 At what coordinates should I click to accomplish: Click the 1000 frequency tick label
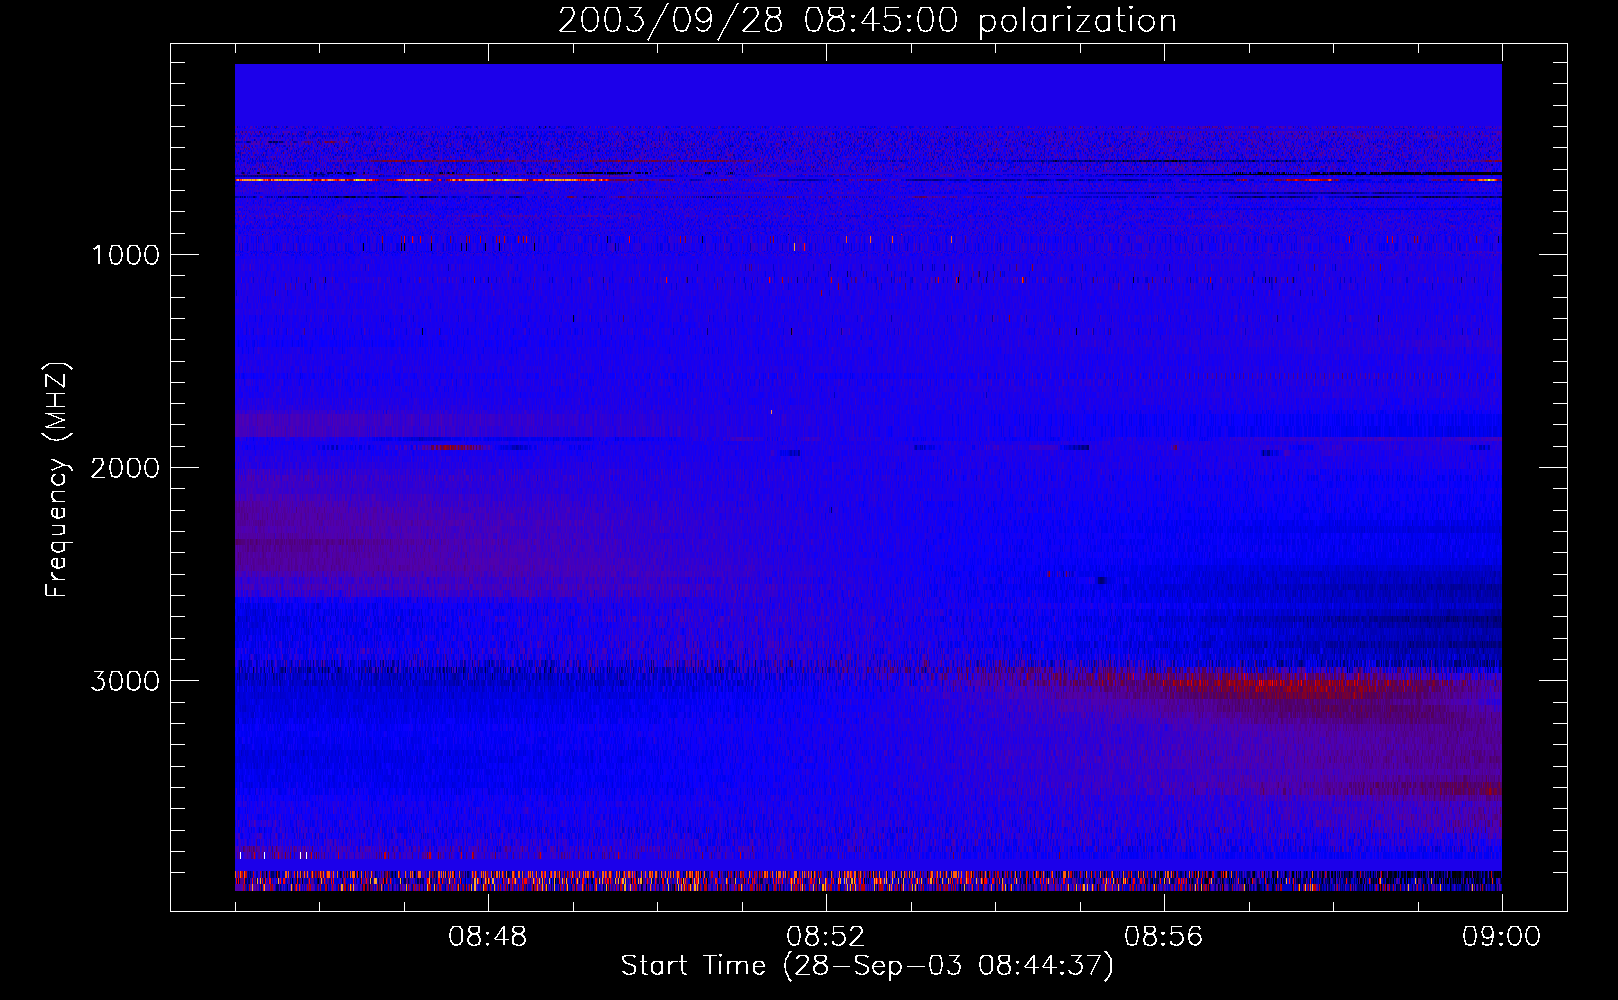[125, 255]
